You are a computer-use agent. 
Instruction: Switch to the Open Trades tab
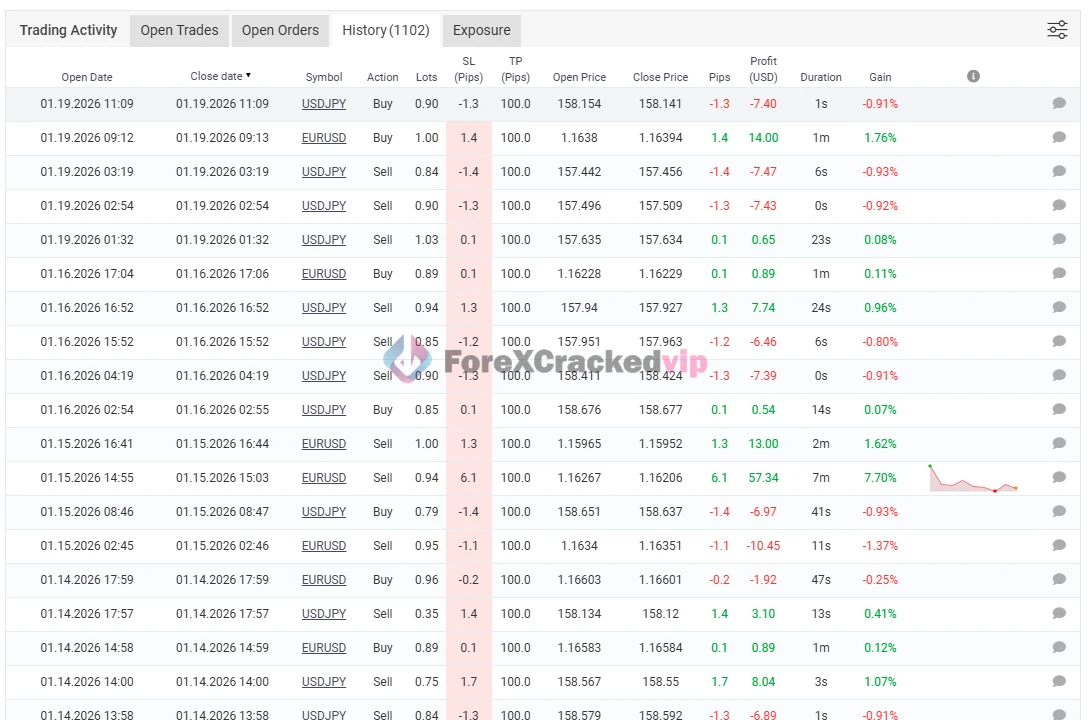click(179, 30)
